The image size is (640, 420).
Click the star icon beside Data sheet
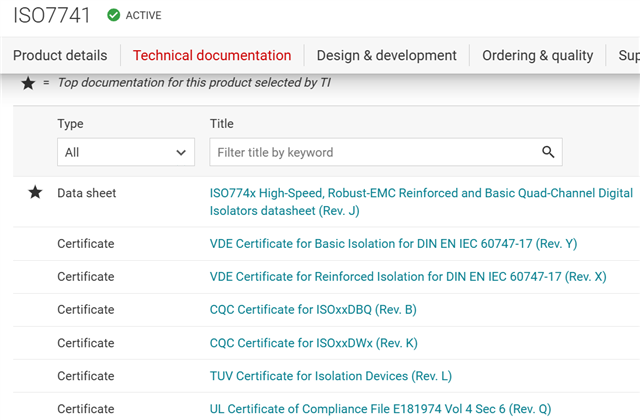click(35, 192)
